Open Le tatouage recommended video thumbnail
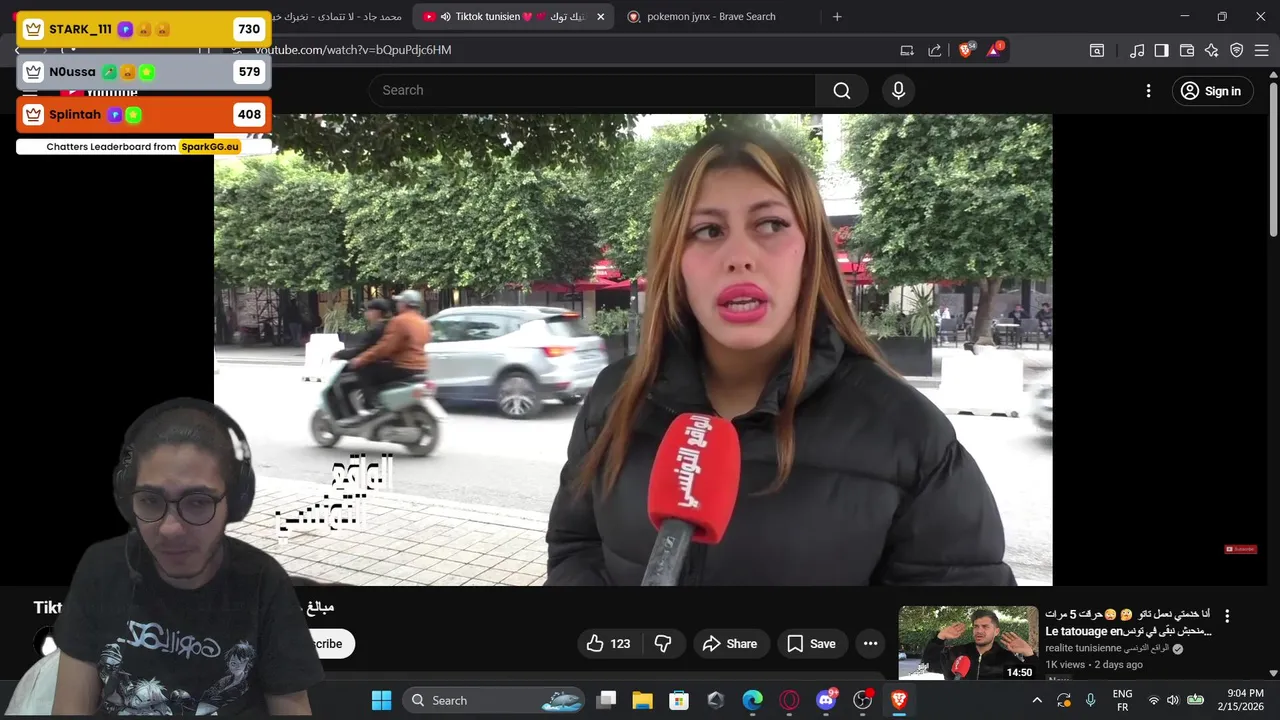1280x720 pixels. pyautogui.click(x=968, y=643)
